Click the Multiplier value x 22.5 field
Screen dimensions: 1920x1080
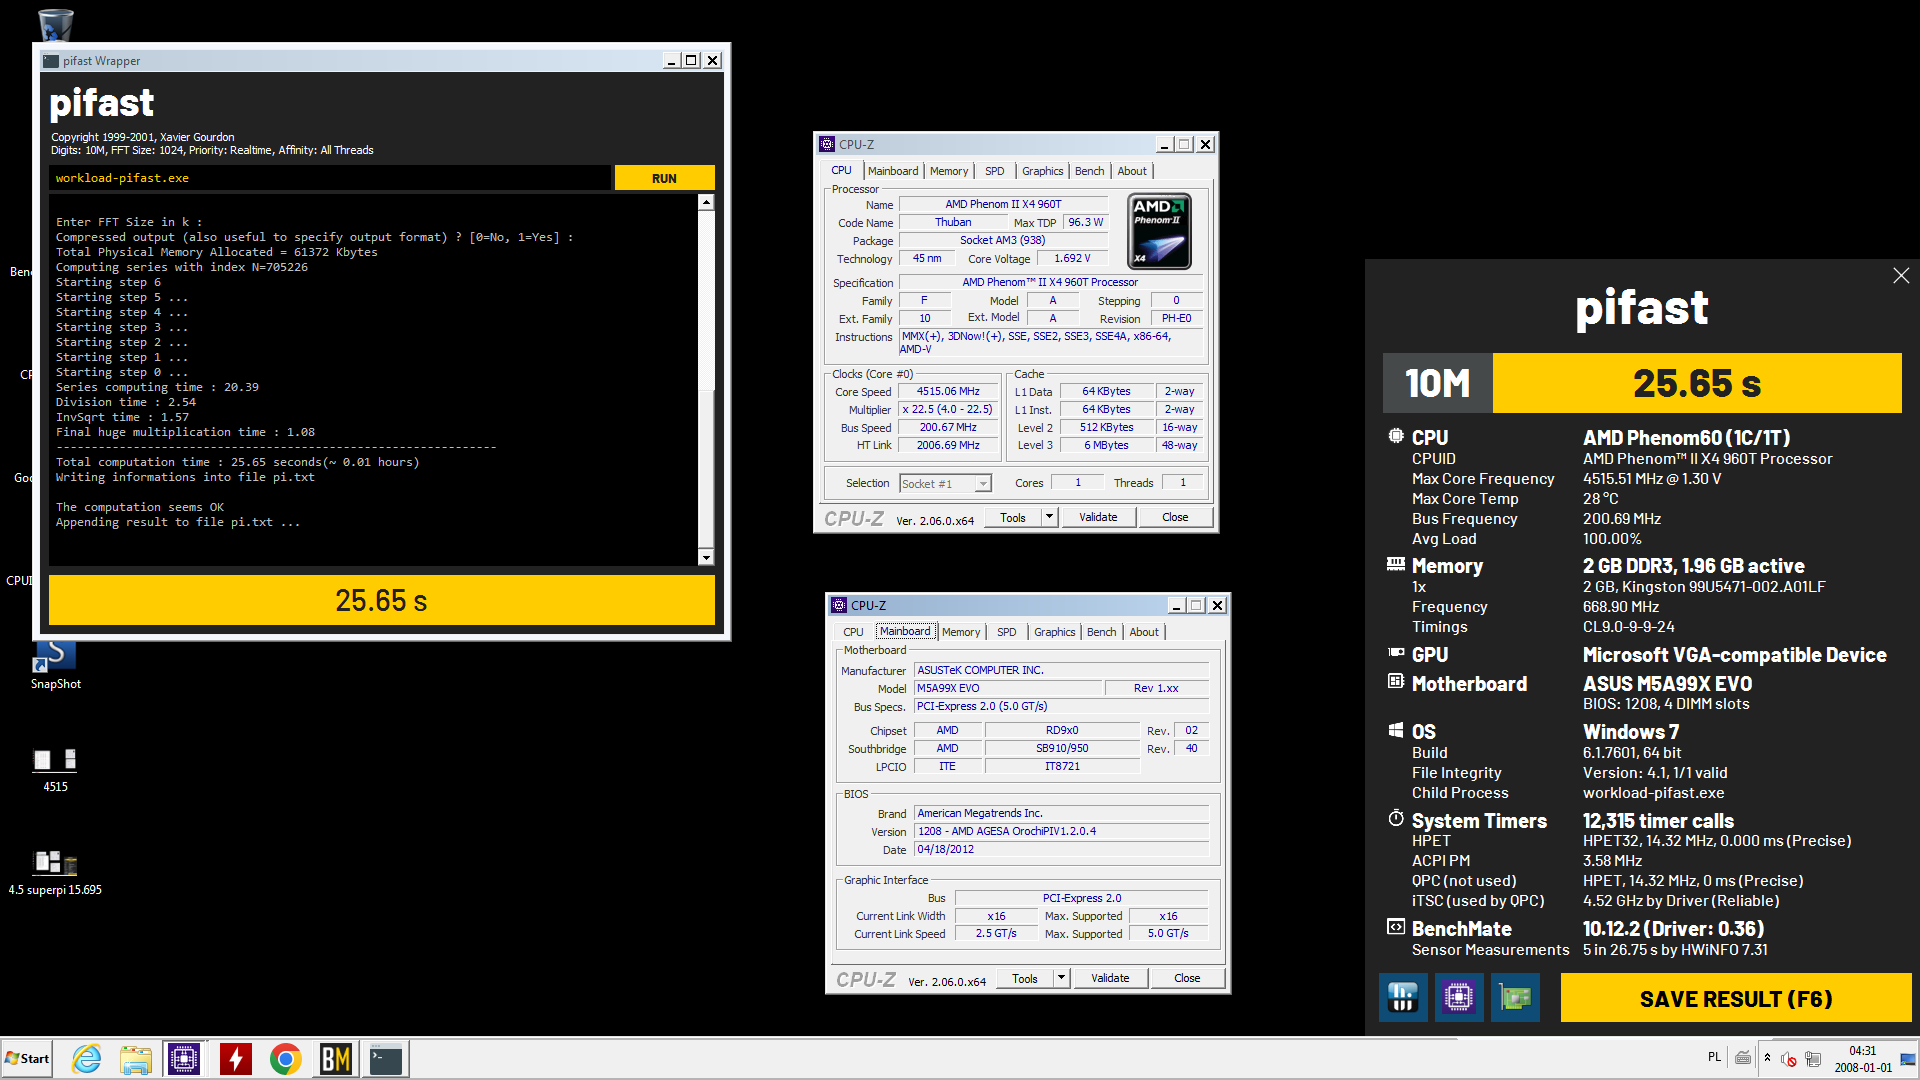[x=948, y=409]
